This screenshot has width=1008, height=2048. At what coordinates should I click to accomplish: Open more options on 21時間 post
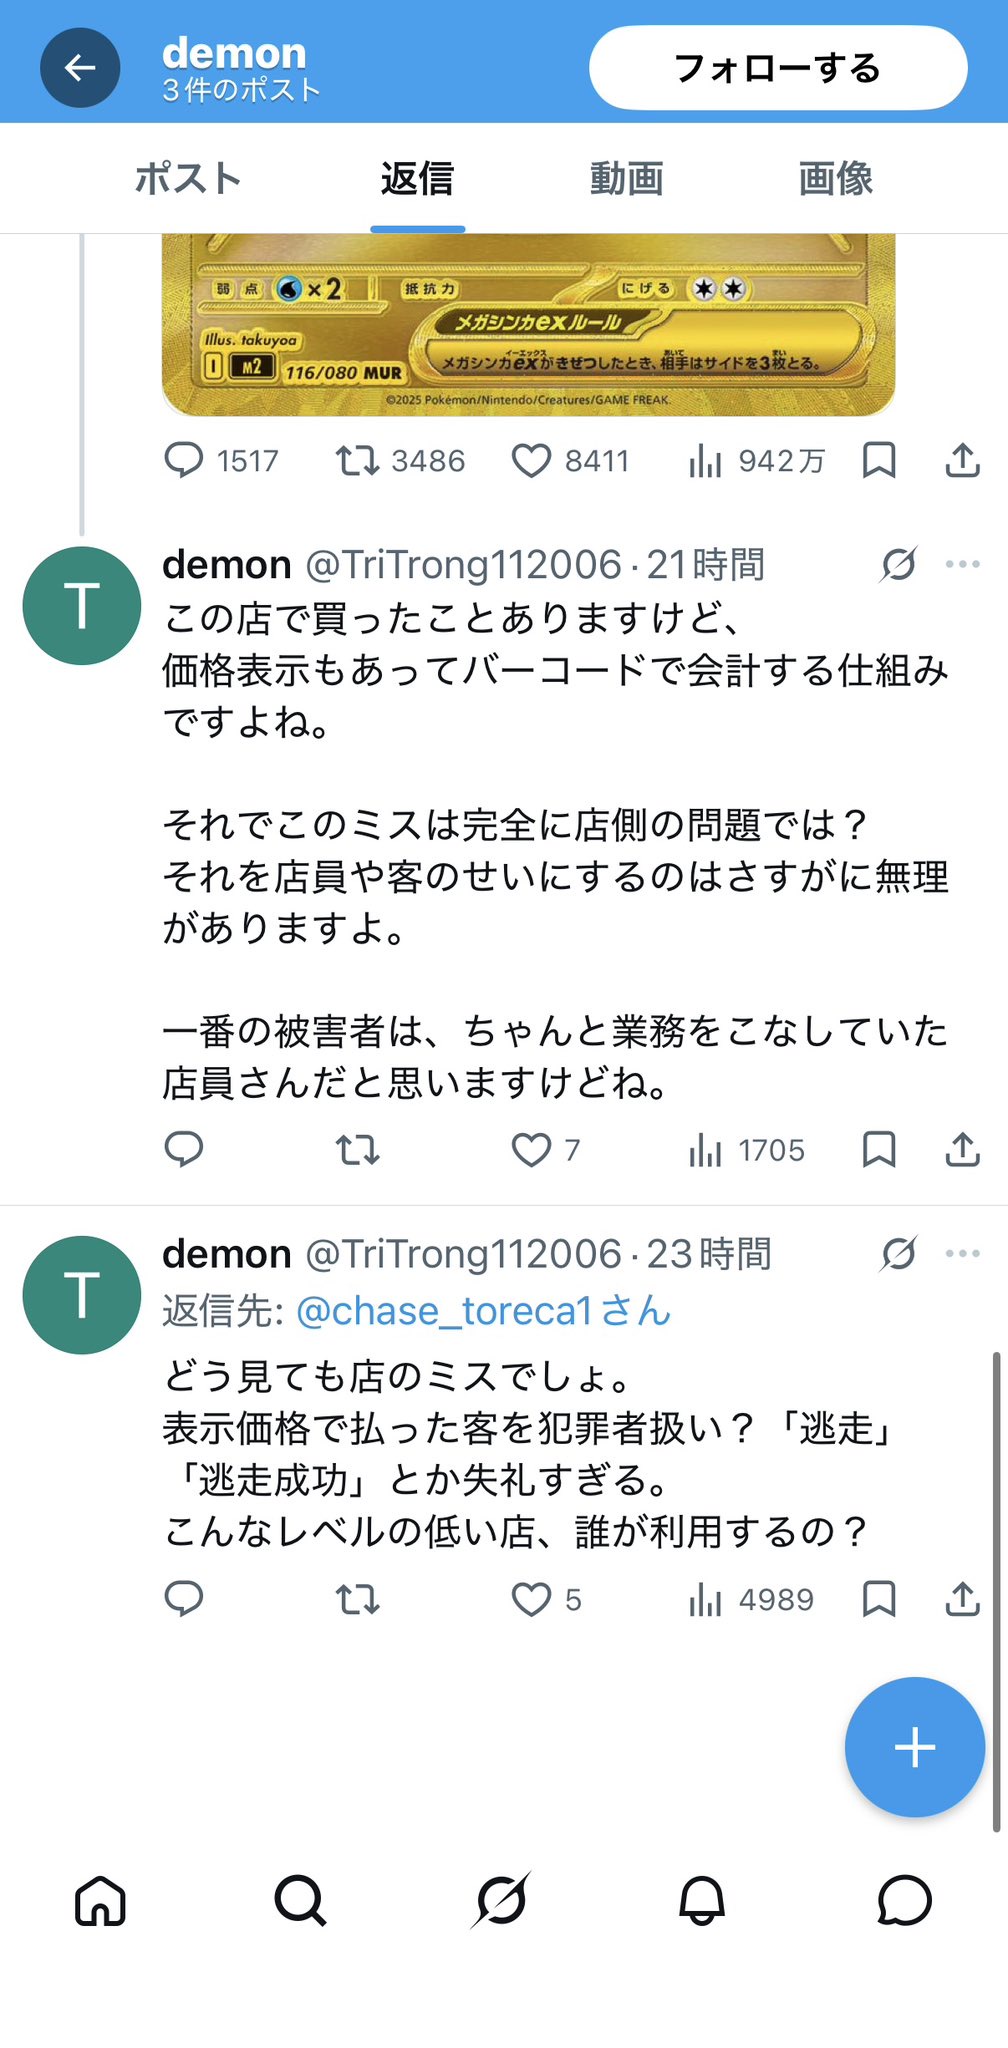point(962,565)
